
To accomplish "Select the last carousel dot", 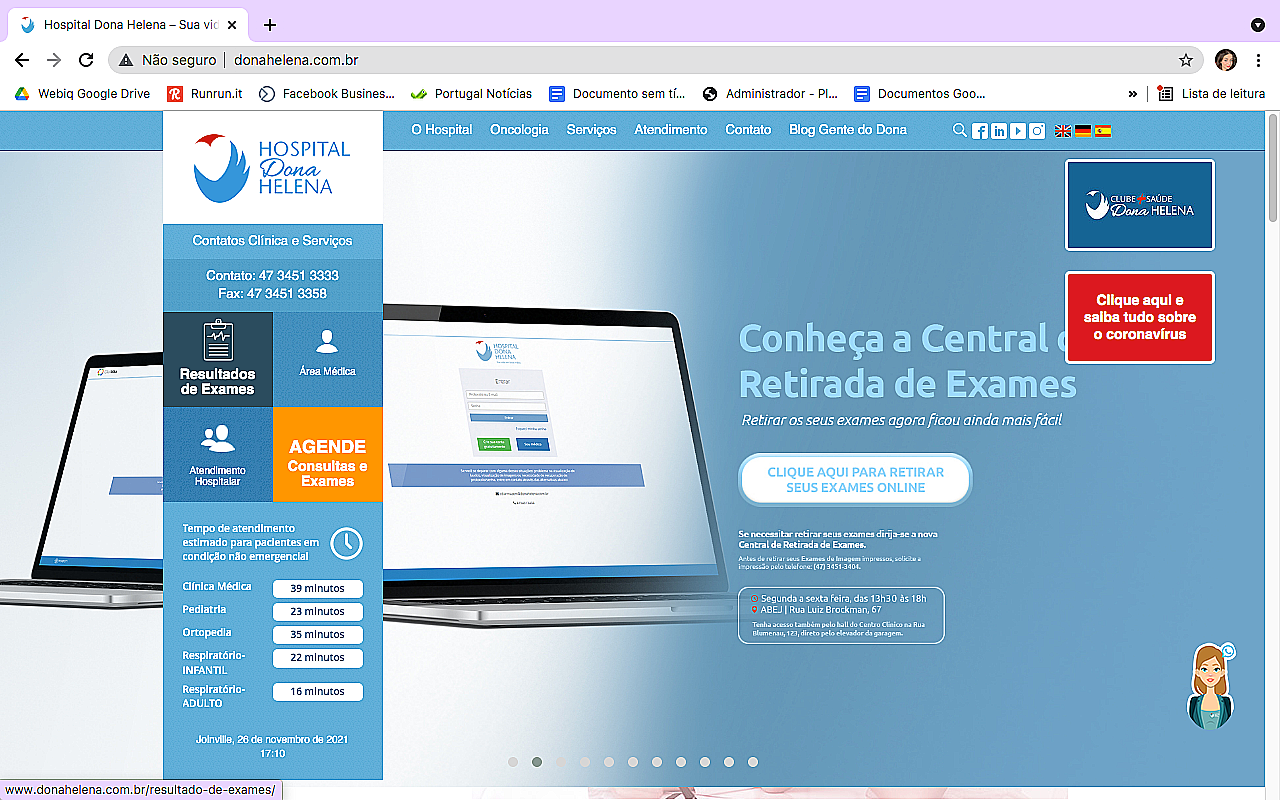I will tap(753, 762).
